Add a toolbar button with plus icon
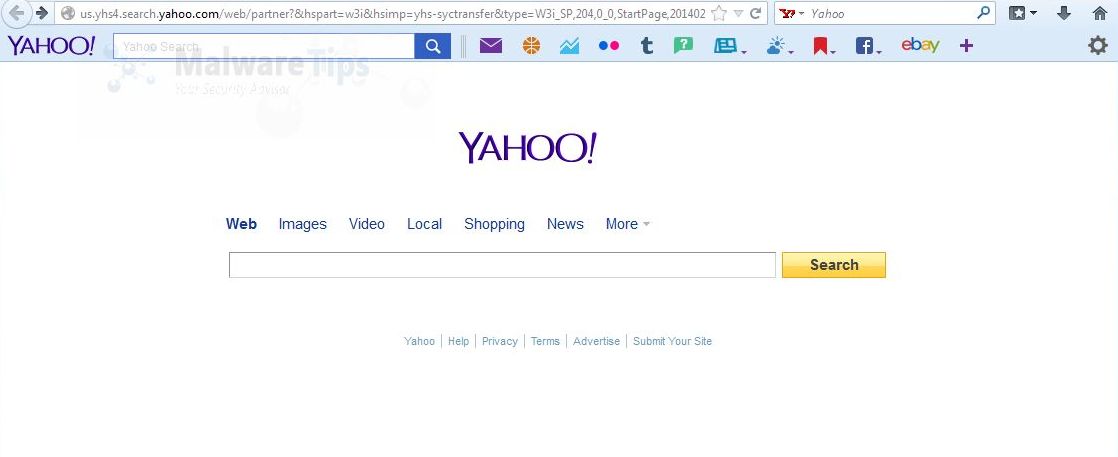Viewport: 1118px width, 457px height. [966, 46]
